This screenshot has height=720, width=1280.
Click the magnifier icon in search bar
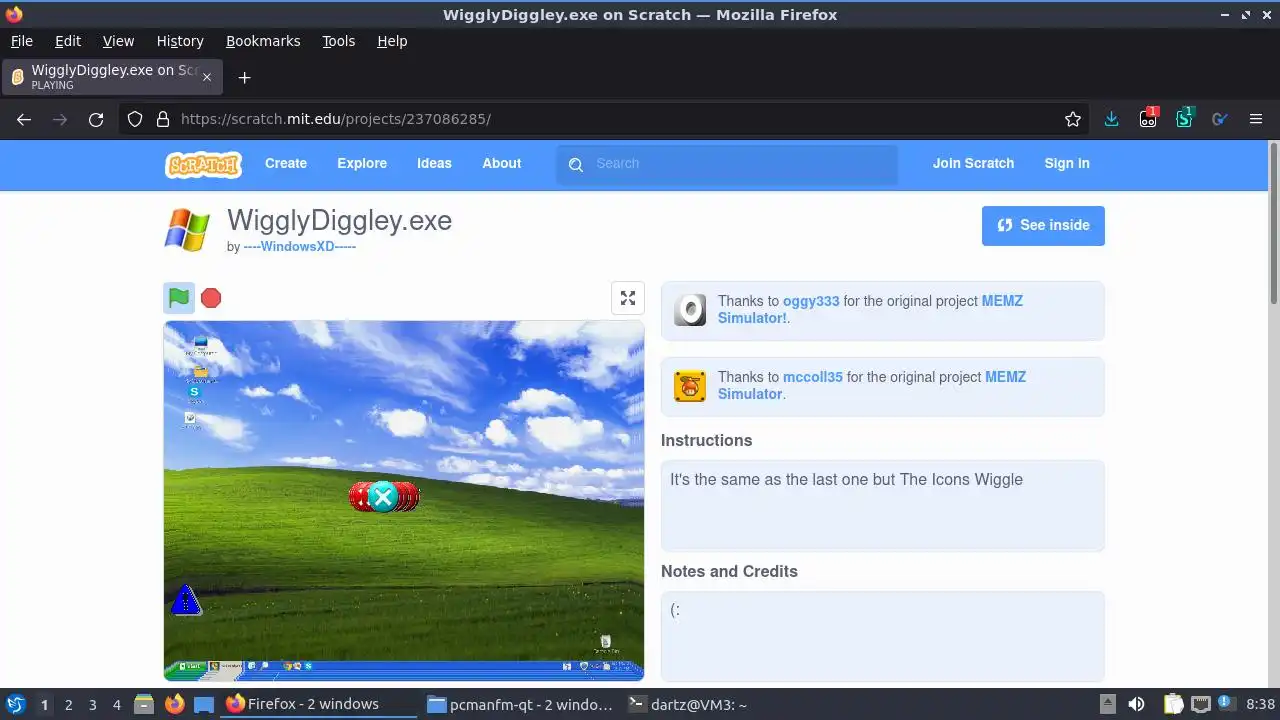coord(576,165)
